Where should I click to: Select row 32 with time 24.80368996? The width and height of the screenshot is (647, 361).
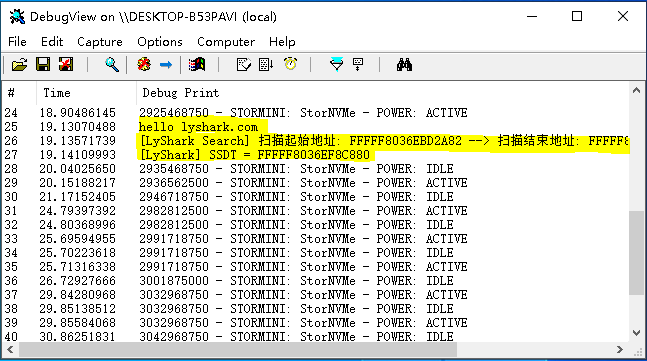click(x=316, y=225)
